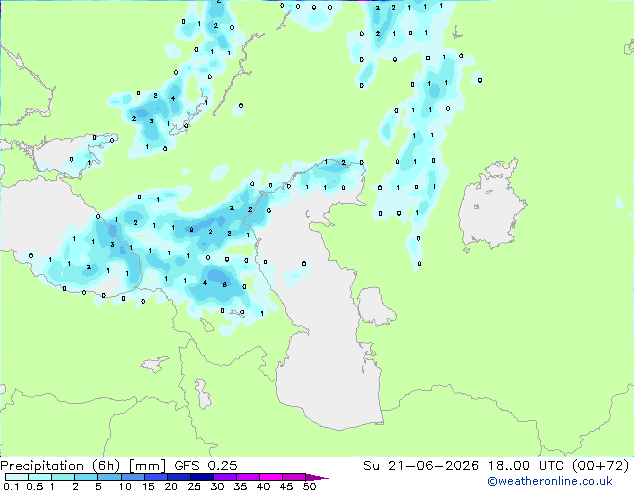Click the date '21-06-2026' text

(433, 466)
